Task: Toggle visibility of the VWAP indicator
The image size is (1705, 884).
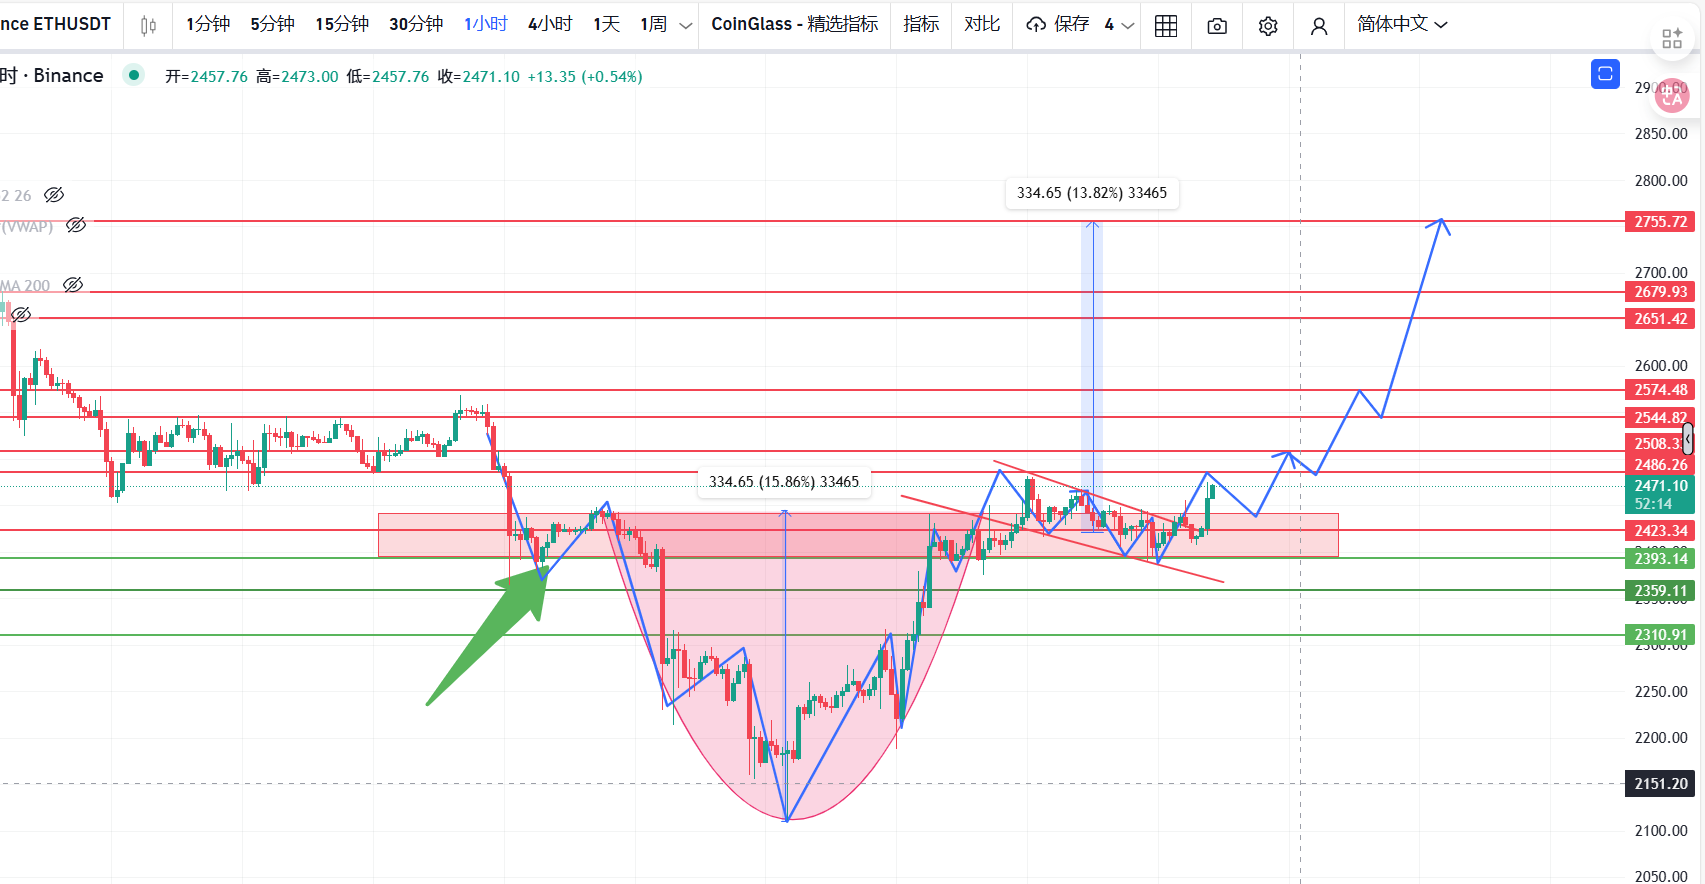Action: [x=76, y=225]
